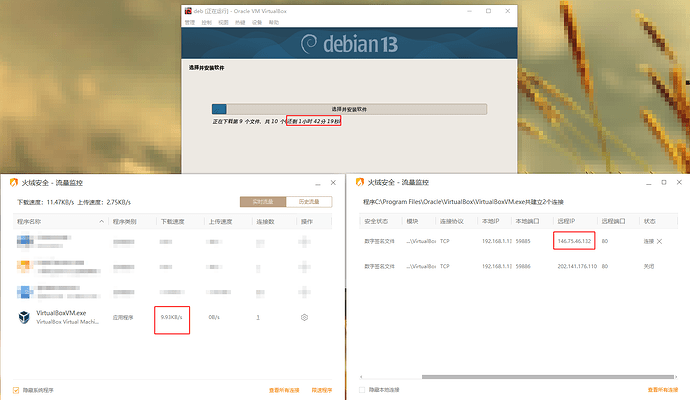Image resolution: width=690 pixels, height=400 pixels.
Task: Select the 实时流量 tab
Action: (x=261, y=201)
